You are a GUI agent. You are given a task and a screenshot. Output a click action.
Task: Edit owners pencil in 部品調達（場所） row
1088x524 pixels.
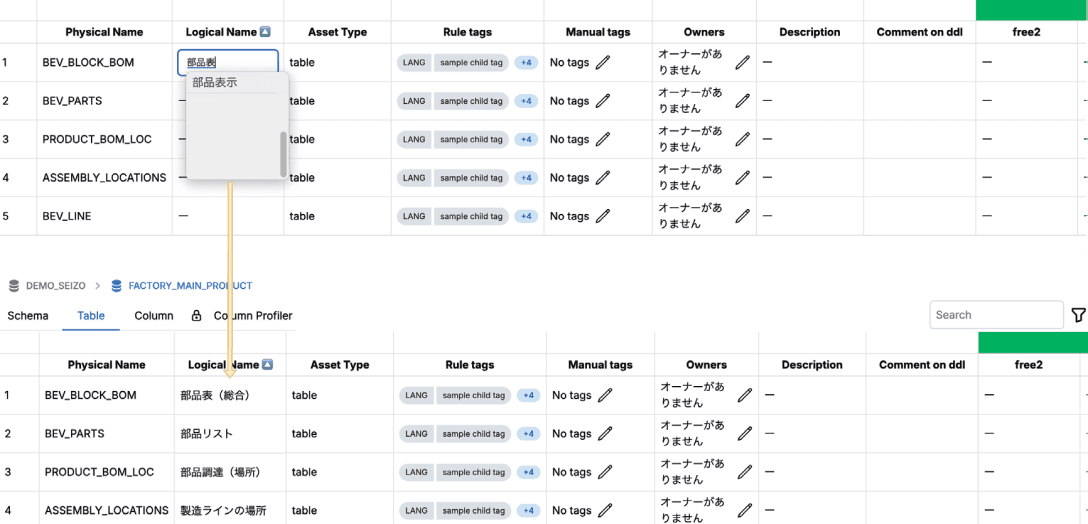point(744,472)
